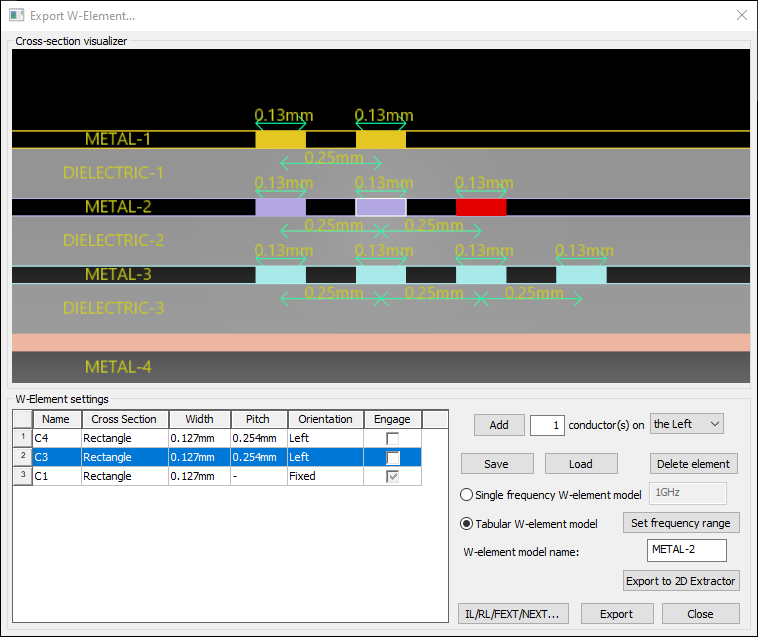
Task: Click the Add conductor button
Action: pos(499,425)
